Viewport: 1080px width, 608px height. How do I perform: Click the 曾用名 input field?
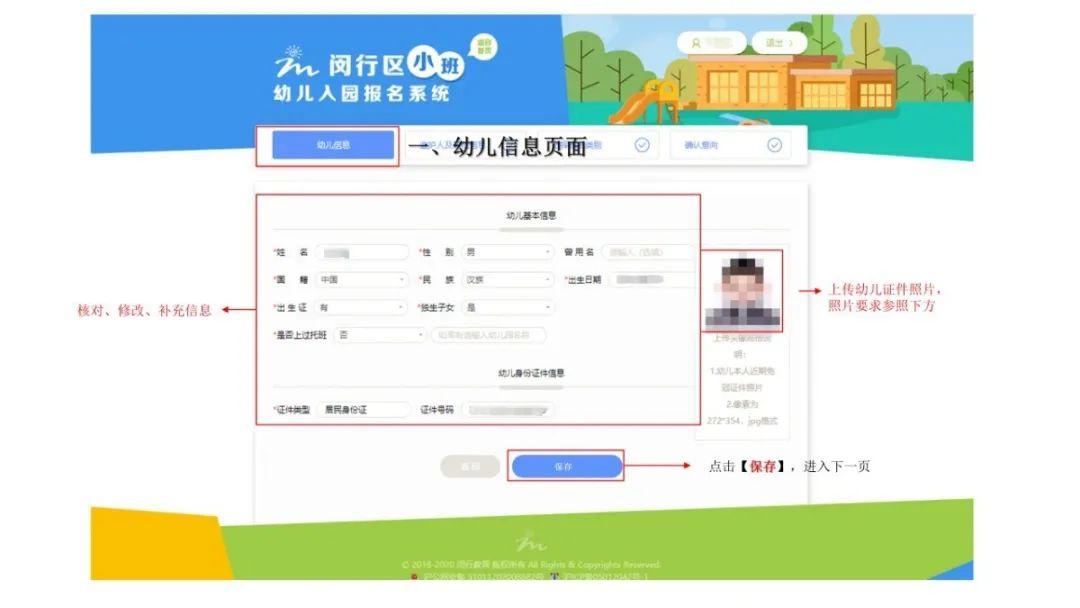coord(648,253)
